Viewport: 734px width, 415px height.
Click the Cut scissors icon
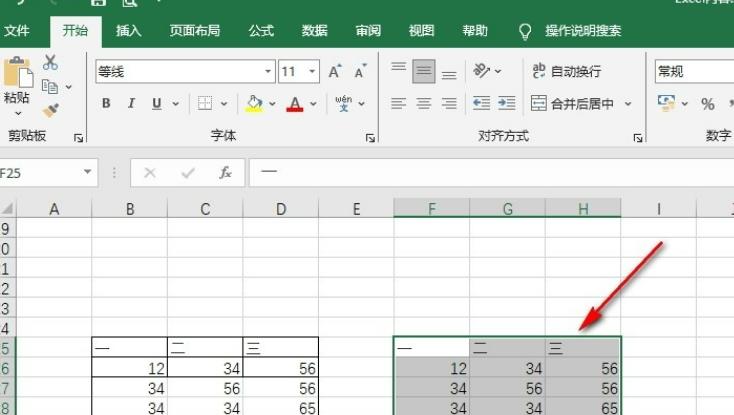coord(50,62)
